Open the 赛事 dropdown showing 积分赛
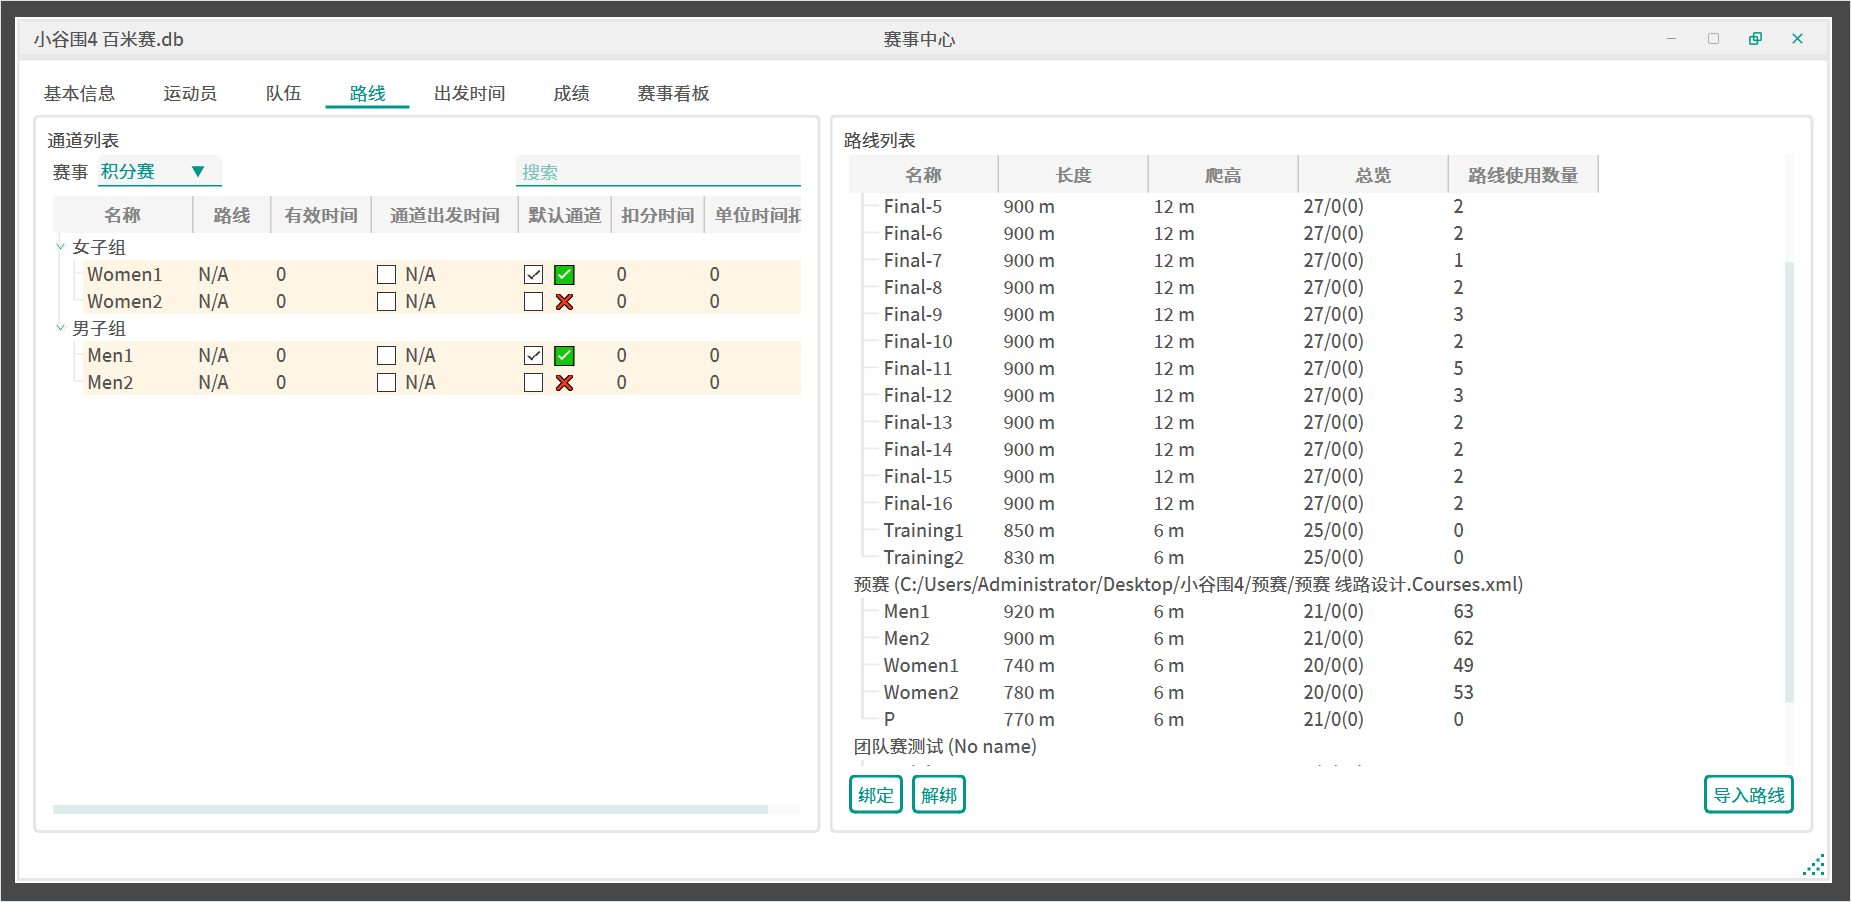Image resolution: width=1851 pixels, height=902 pixels. point(158,172)
